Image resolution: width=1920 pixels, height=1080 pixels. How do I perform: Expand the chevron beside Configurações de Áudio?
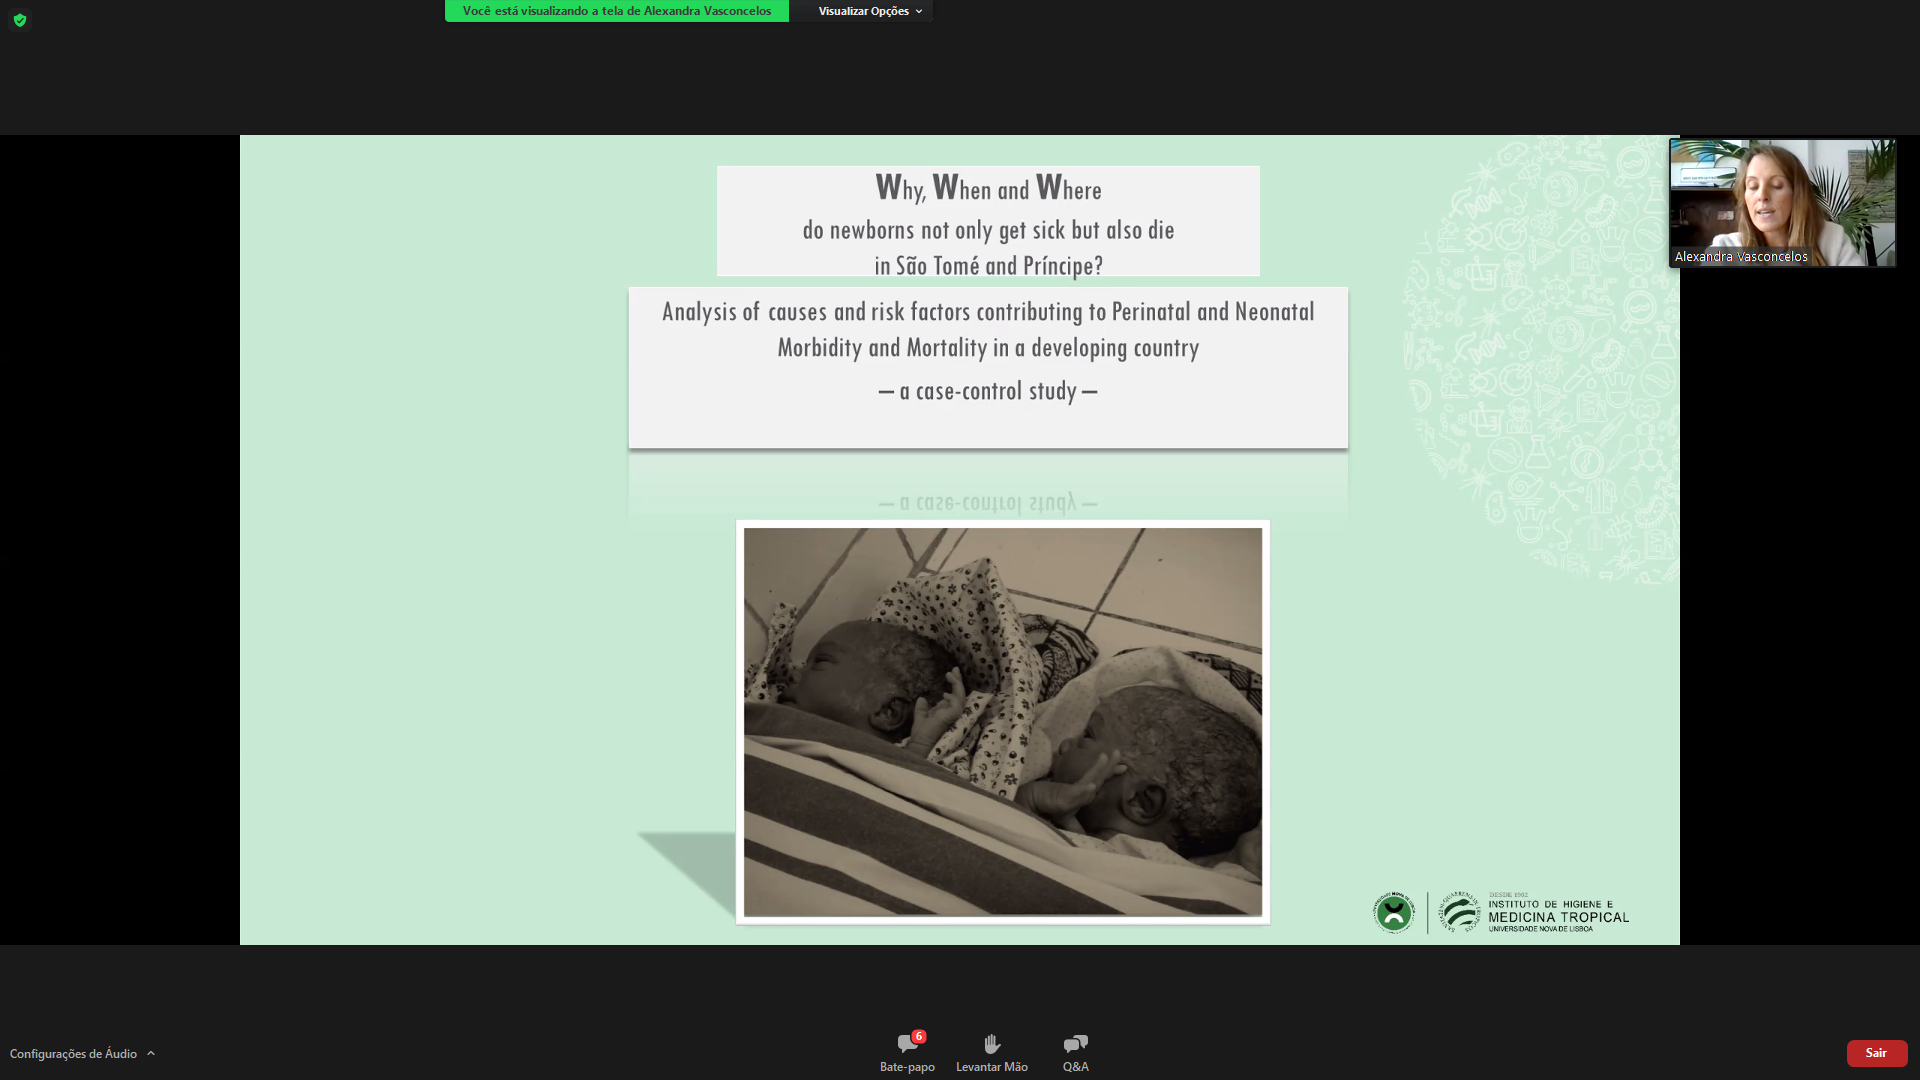click(151, 1053)
